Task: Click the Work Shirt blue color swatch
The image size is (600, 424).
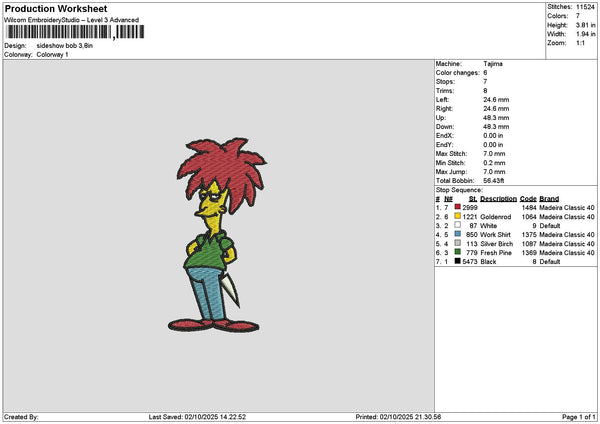Action: (457, 234)
